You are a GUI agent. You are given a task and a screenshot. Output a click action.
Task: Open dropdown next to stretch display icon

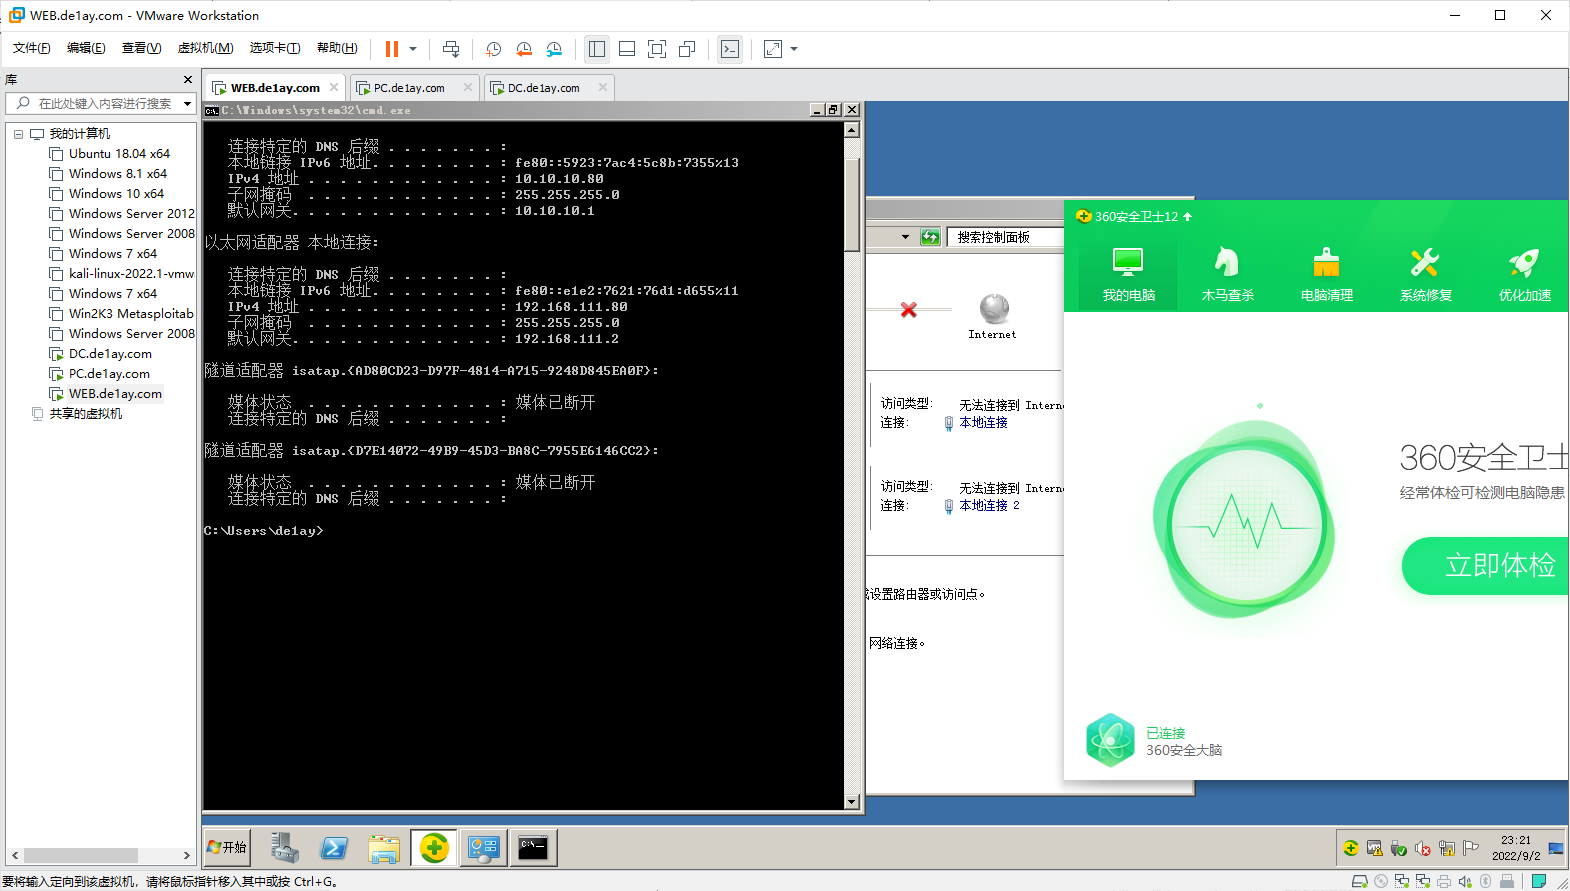pos(794,49)
